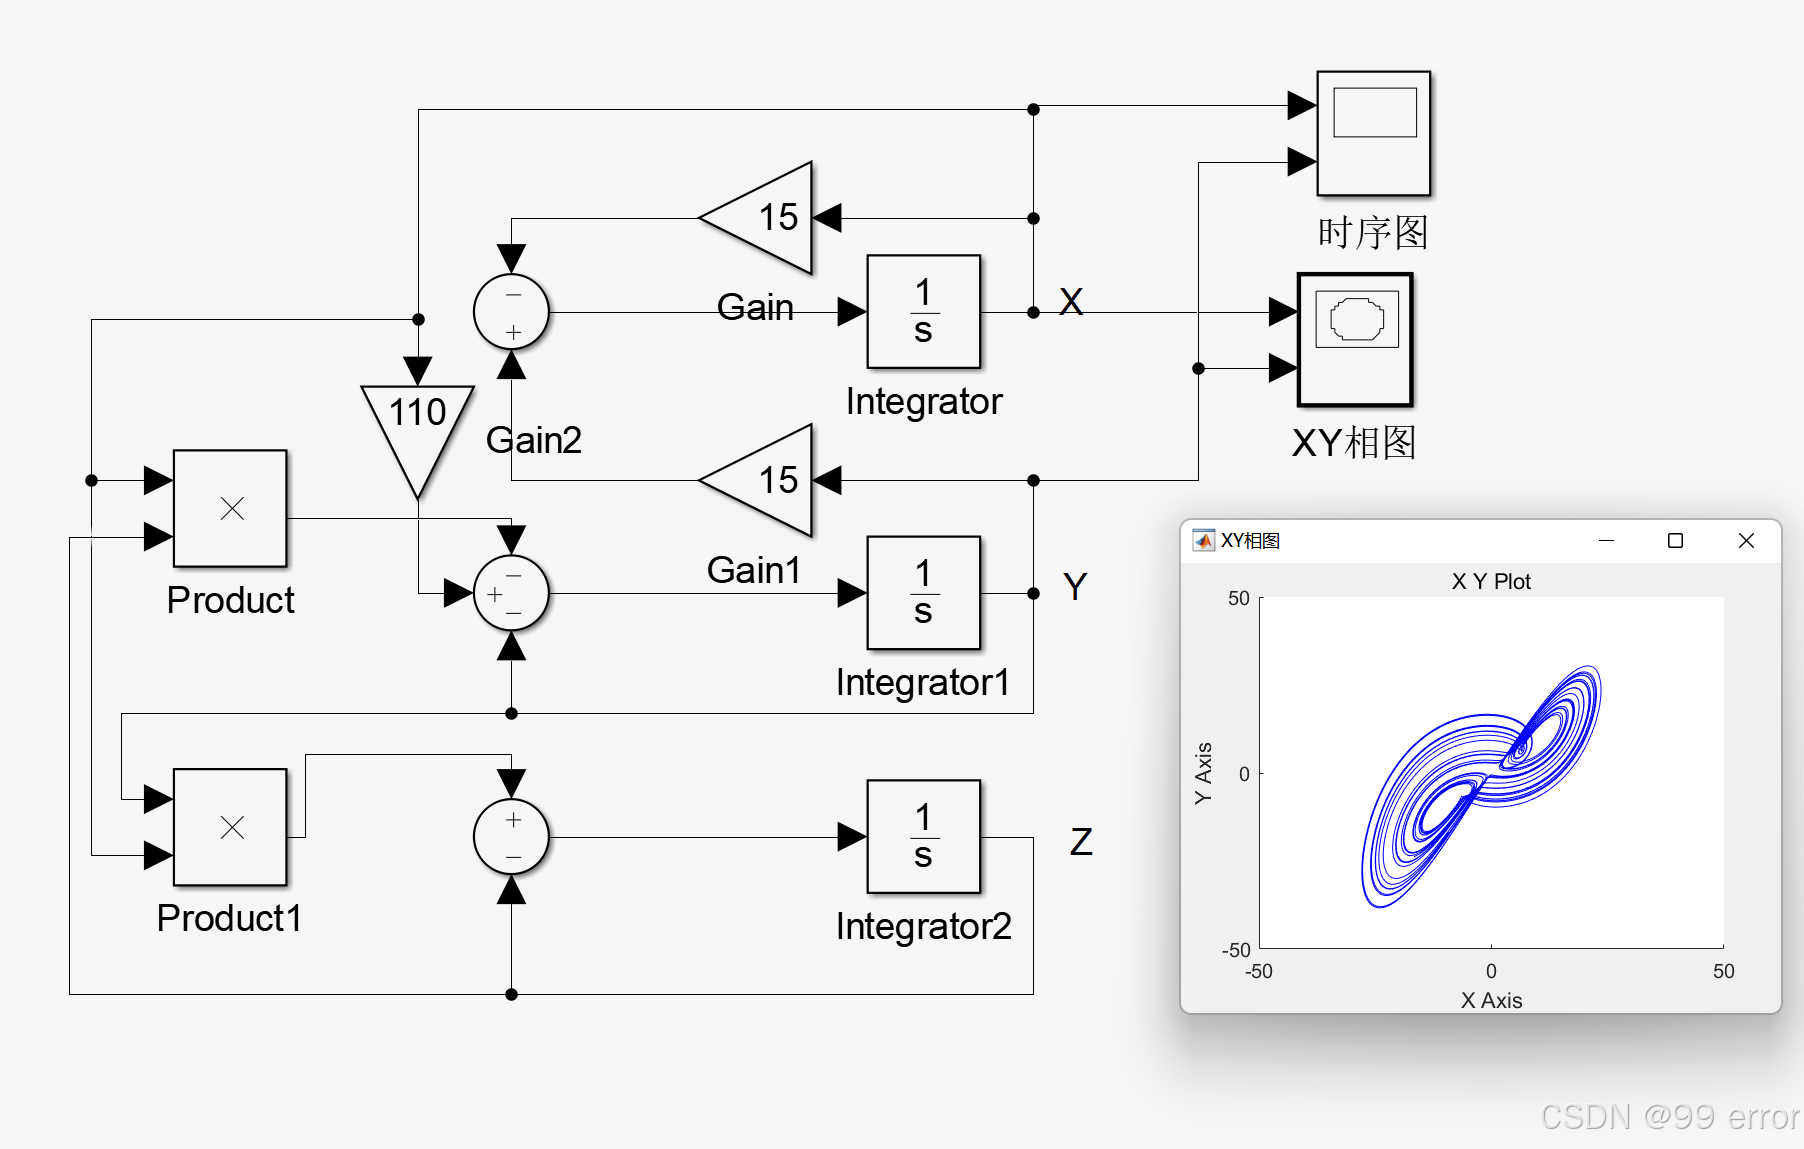
Task: Select the Y signal label
Action: 1074,588
